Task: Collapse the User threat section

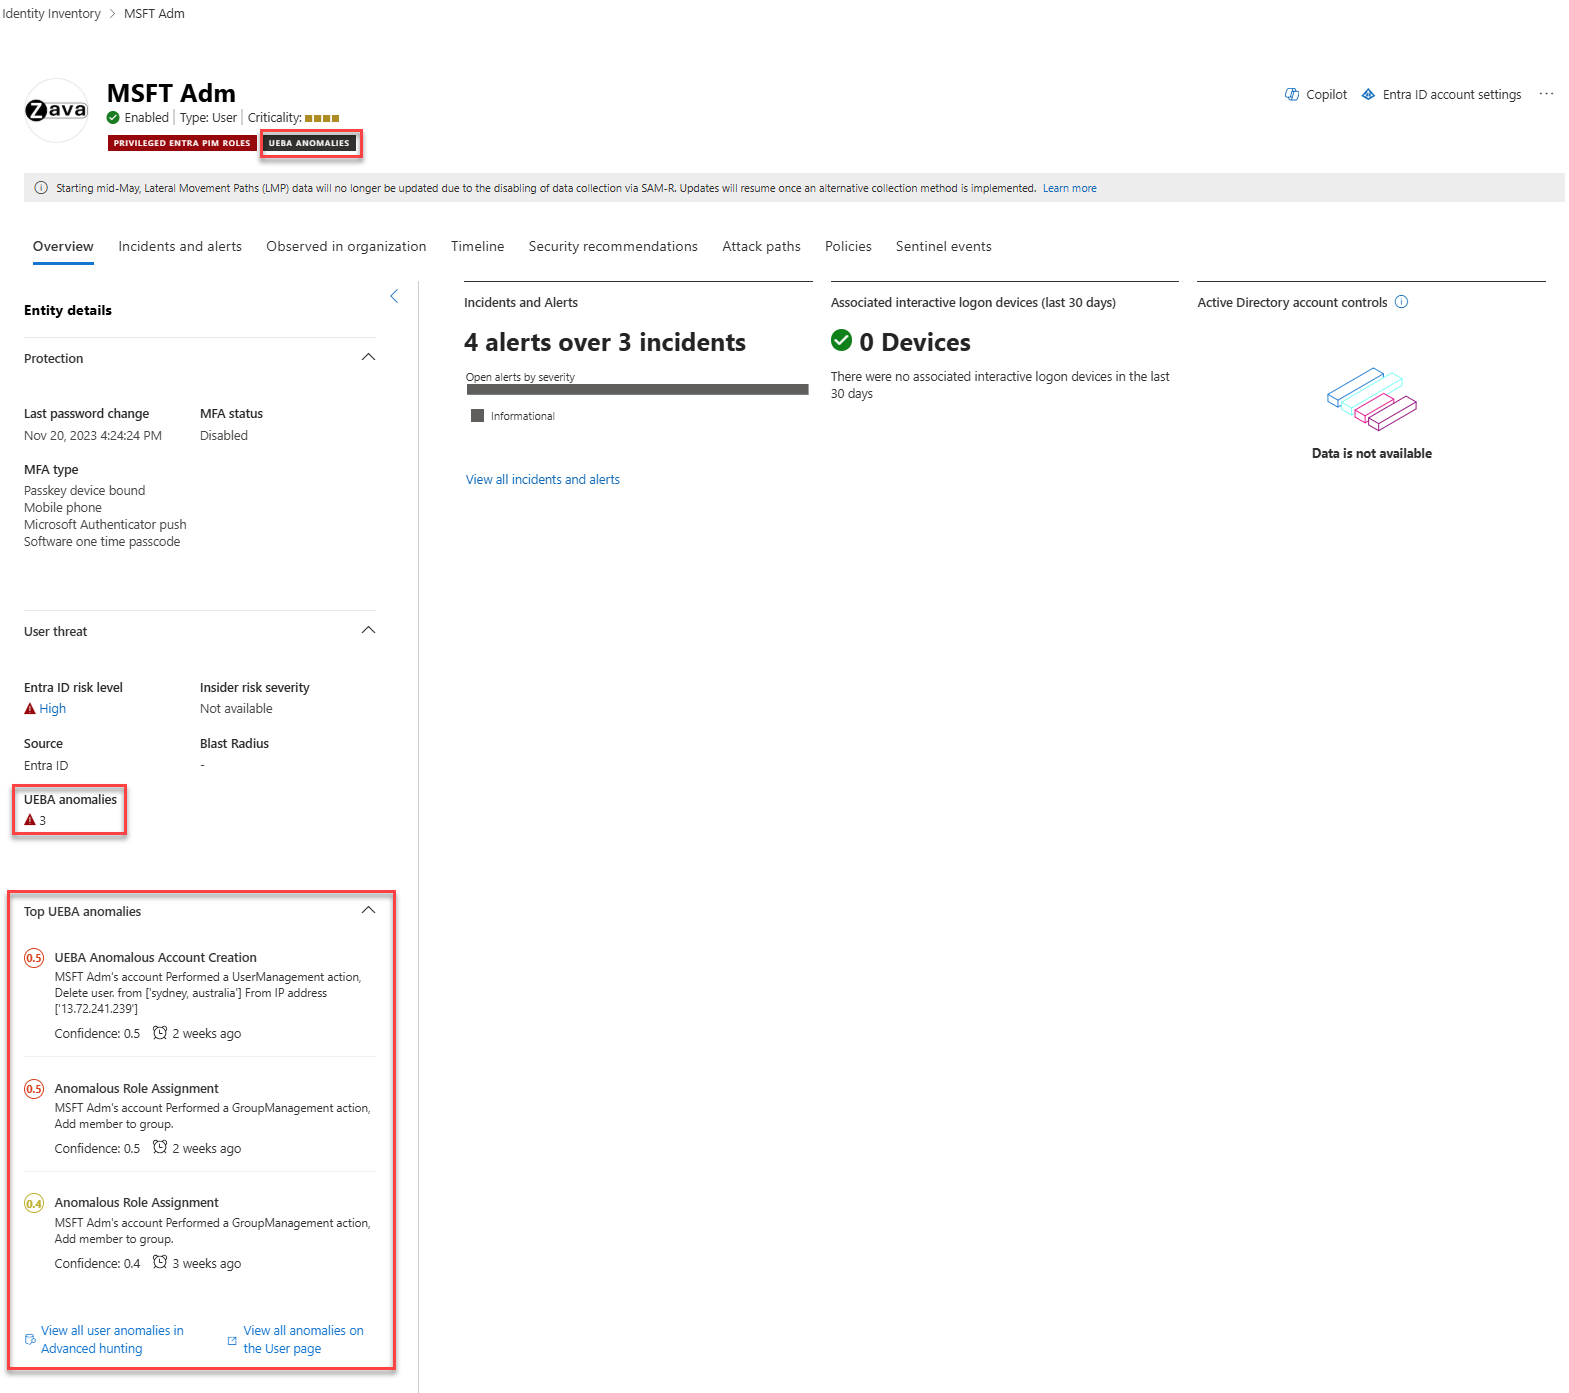Action: (368, 630)
